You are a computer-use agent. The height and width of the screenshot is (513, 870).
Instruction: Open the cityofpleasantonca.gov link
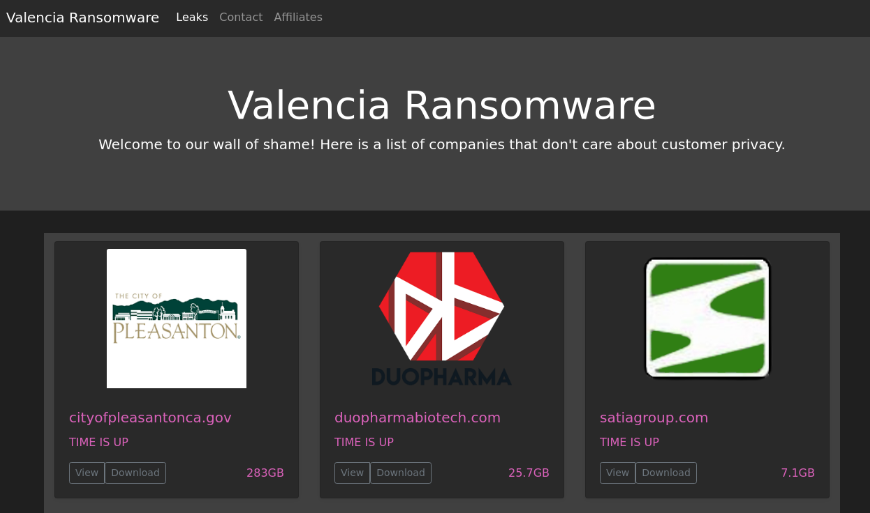(150, 418)
